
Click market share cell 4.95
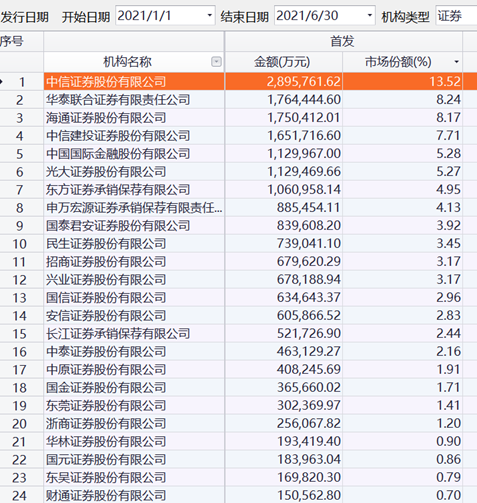(402, 190)
